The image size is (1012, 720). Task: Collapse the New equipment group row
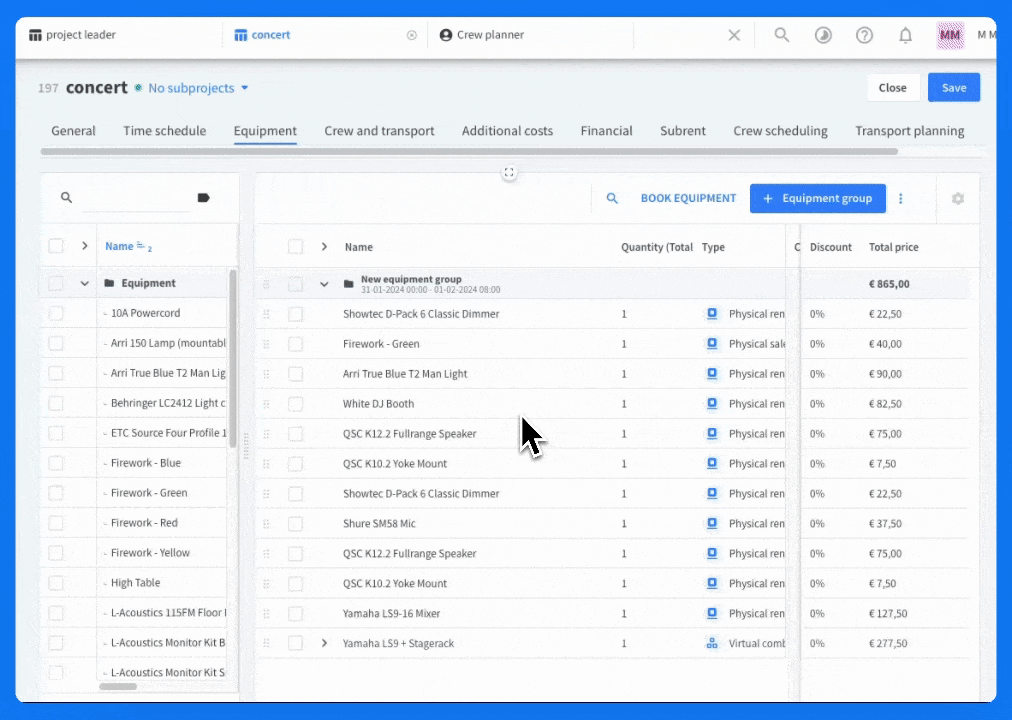(324, 284)
